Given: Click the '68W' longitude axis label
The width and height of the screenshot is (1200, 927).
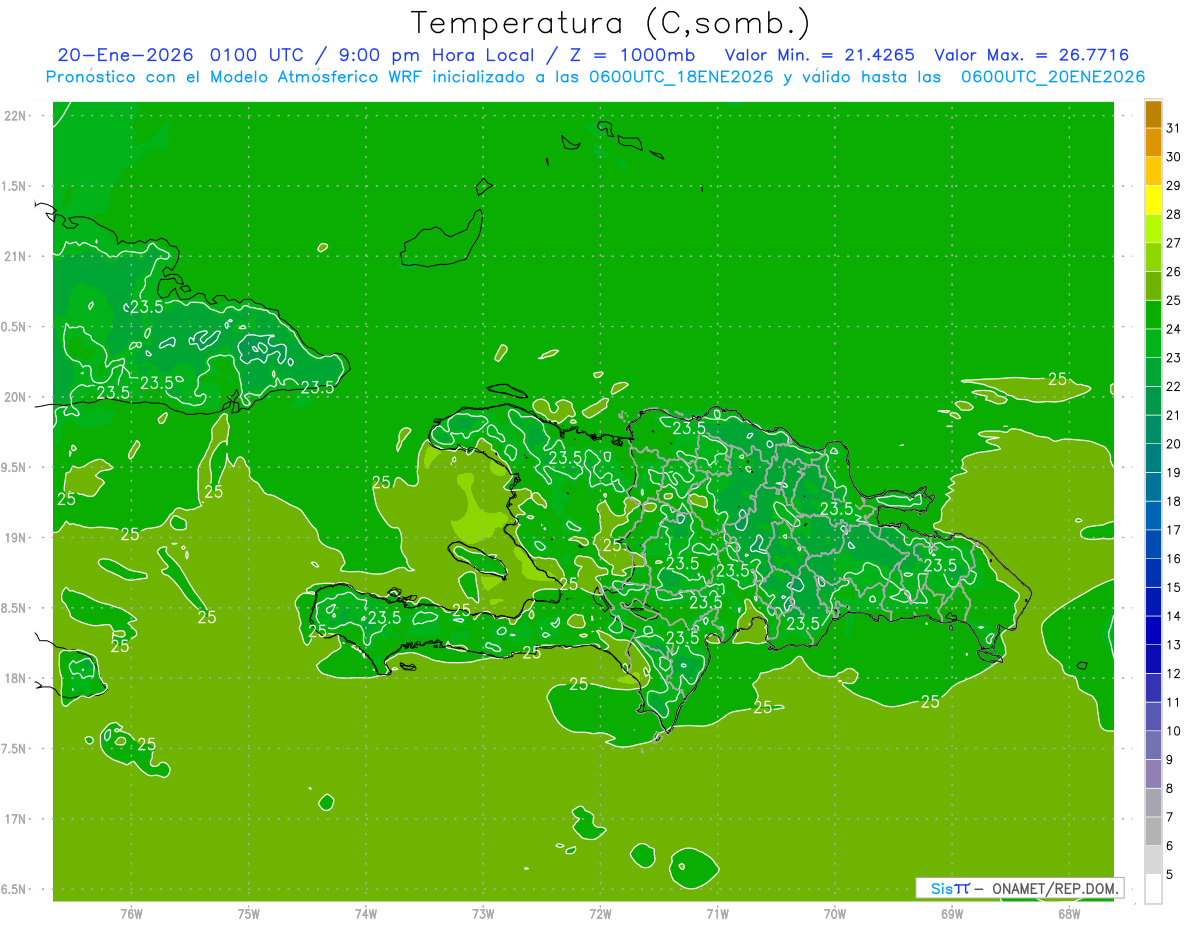Looking at the screenshot, I should tap(1069, 913).
